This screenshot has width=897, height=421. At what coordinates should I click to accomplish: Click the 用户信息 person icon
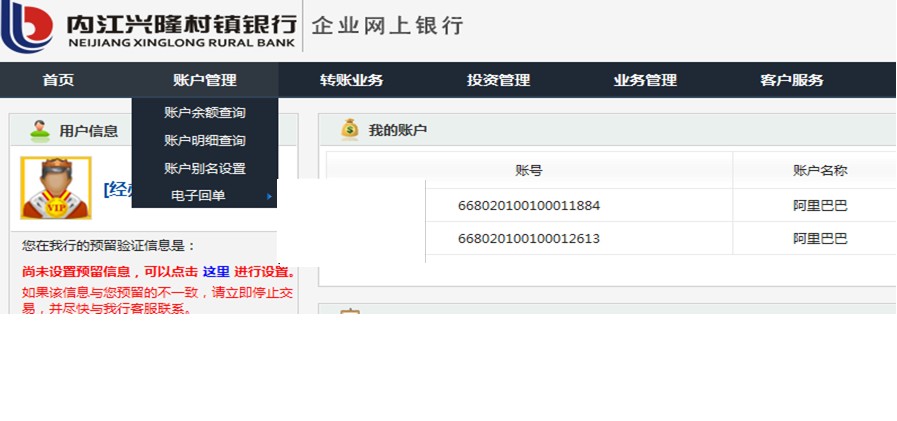[40, 130]
